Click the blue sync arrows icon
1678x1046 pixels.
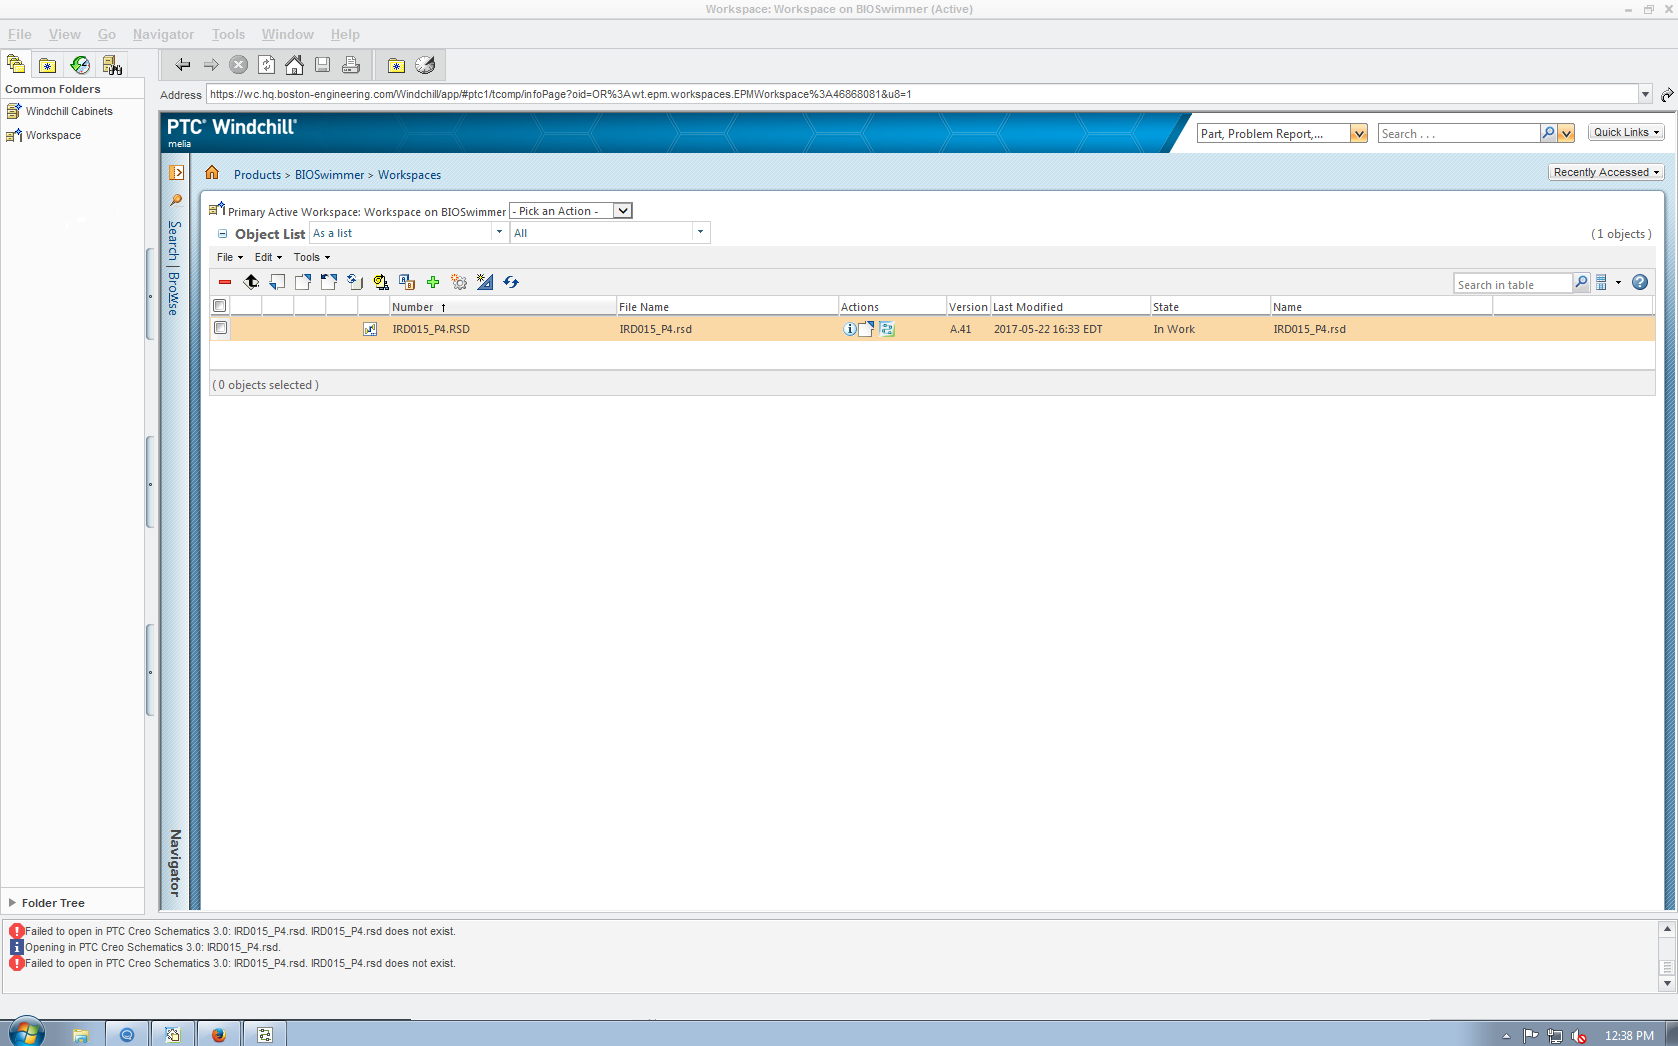pos(511,282)
